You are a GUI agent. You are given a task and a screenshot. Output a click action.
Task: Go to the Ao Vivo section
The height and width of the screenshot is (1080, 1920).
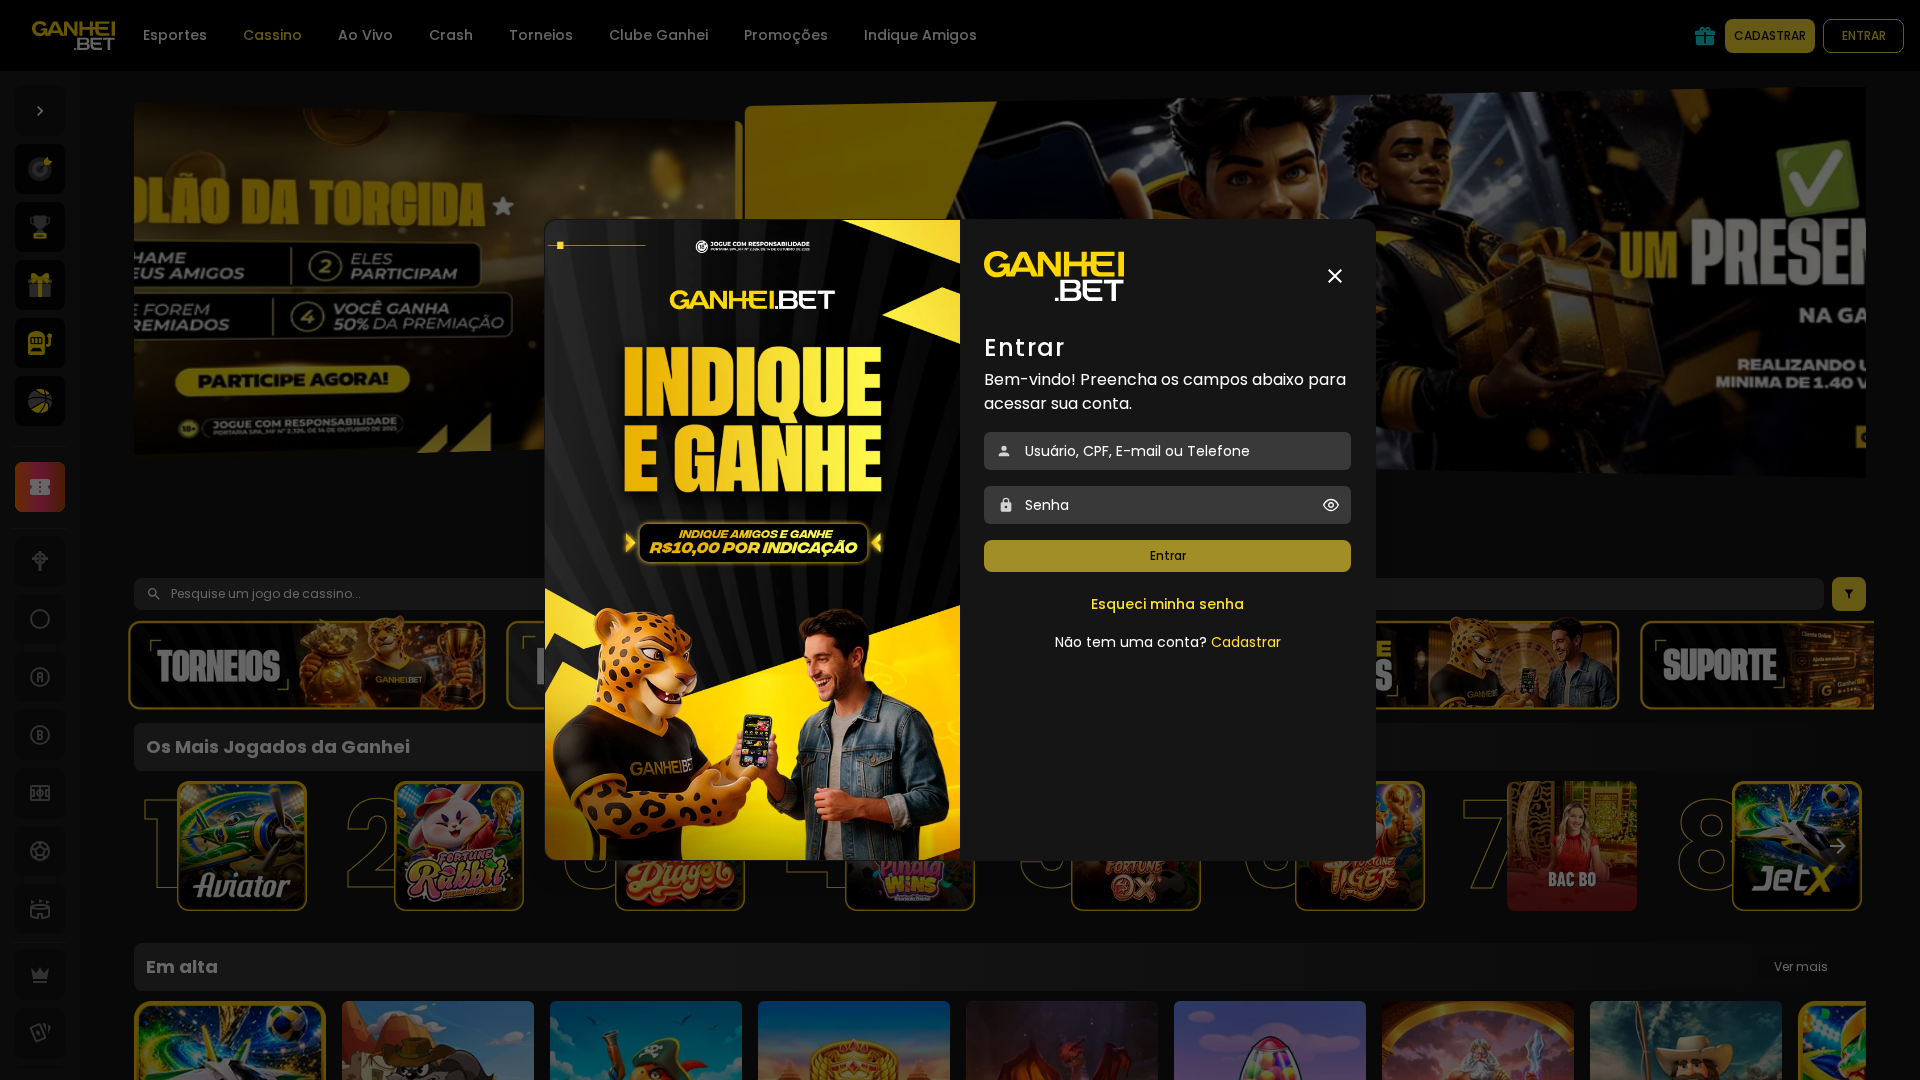(365, 35)
